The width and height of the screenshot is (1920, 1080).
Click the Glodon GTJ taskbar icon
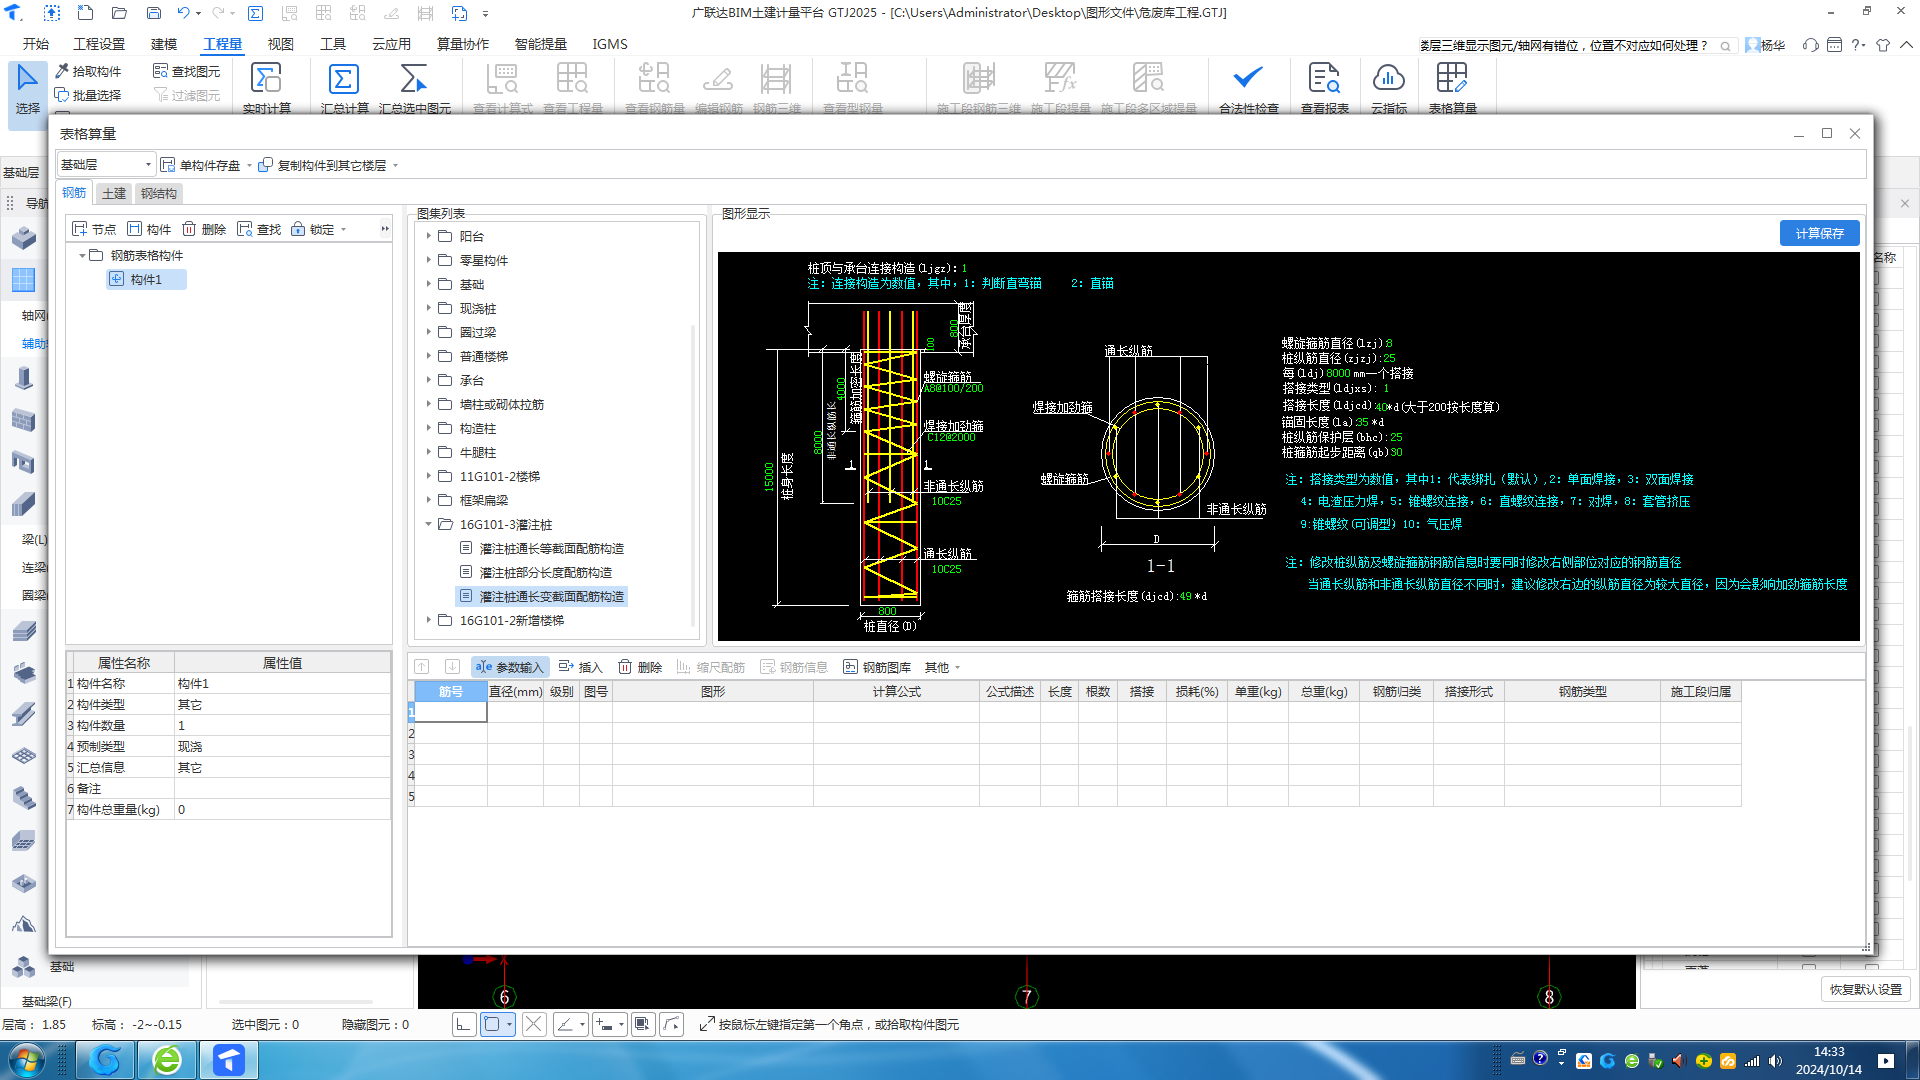click(229, 1060)
